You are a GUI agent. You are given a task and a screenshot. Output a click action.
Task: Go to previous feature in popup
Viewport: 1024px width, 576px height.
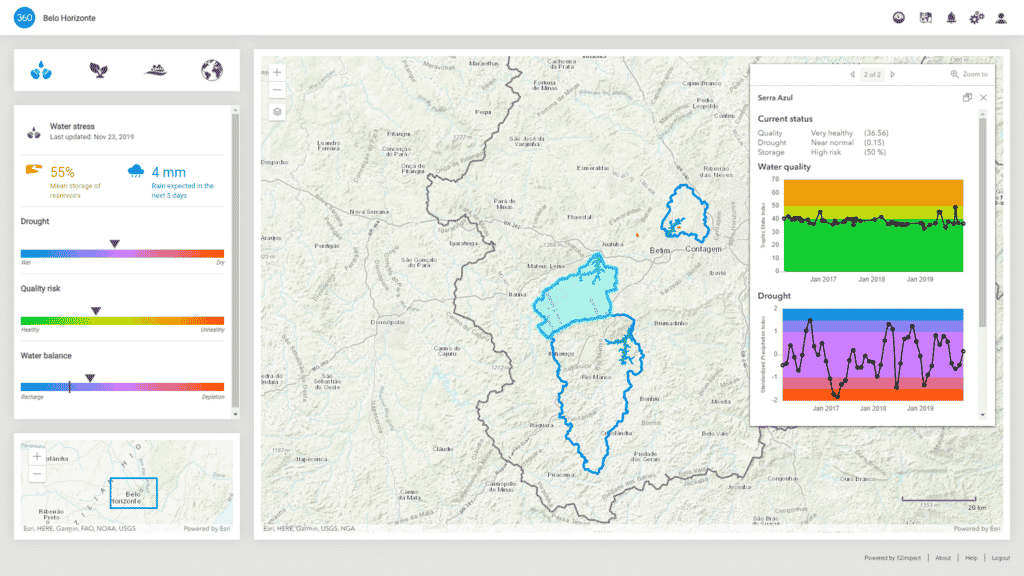(x=852, y=75)
